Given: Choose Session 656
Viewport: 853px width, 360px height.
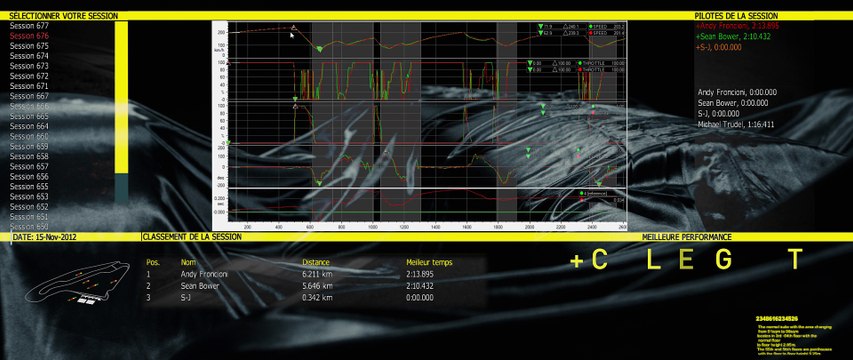Looking at the screenshot, I should click(29, 177).
